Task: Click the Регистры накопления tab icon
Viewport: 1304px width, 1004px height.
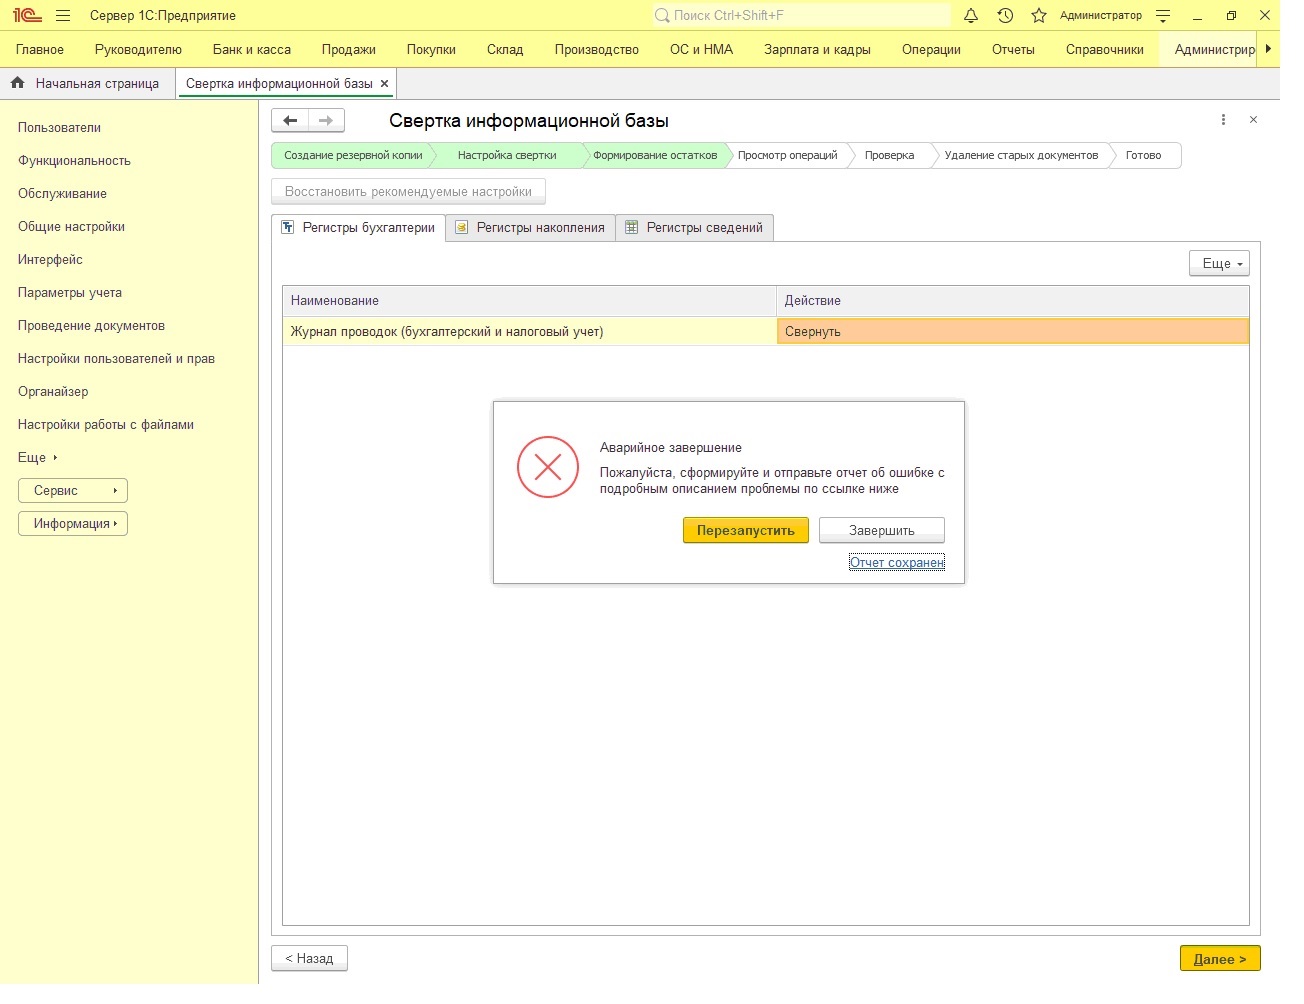Action: [462, 227]
